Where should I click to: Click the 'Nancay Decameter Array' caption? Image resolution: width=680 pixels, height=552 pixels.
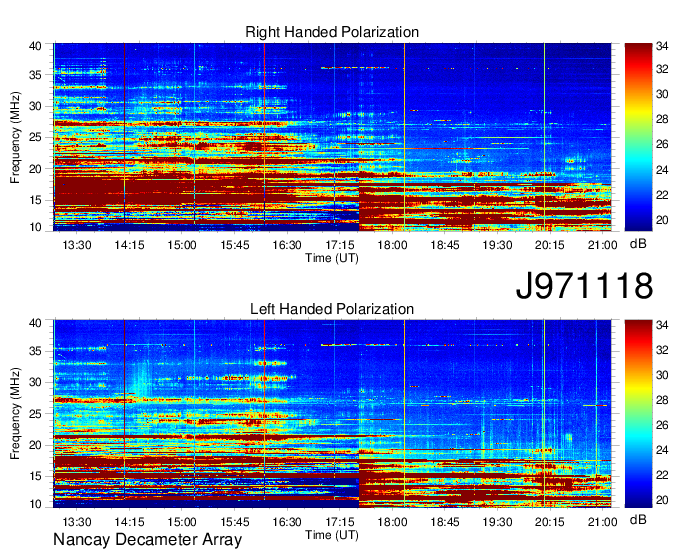tap(147, 540)
